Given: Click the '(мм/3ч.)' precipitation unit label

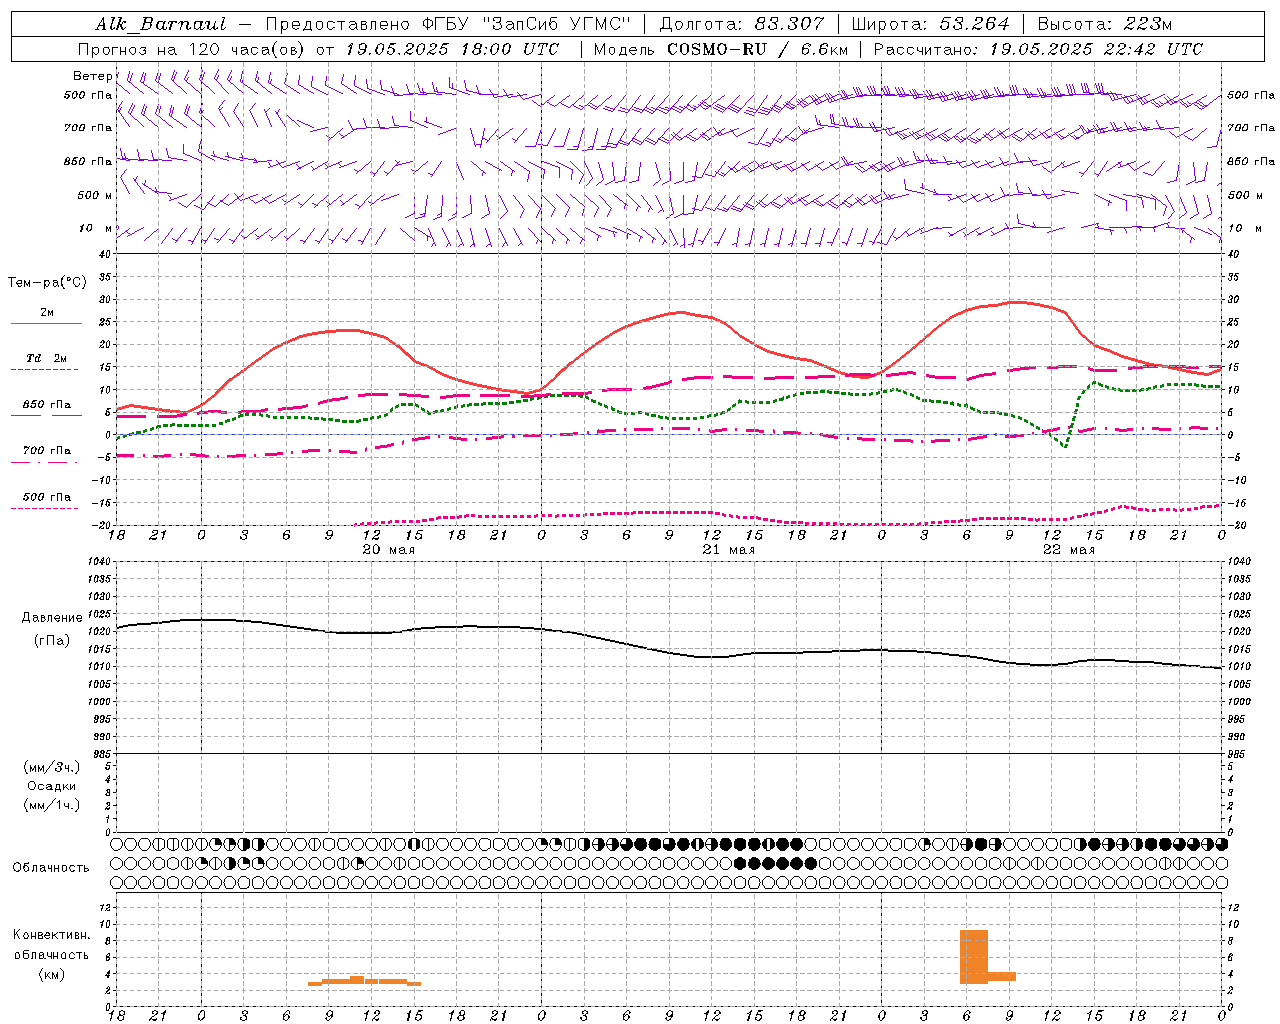Looking at the screenshot, I should pos(52,767).
